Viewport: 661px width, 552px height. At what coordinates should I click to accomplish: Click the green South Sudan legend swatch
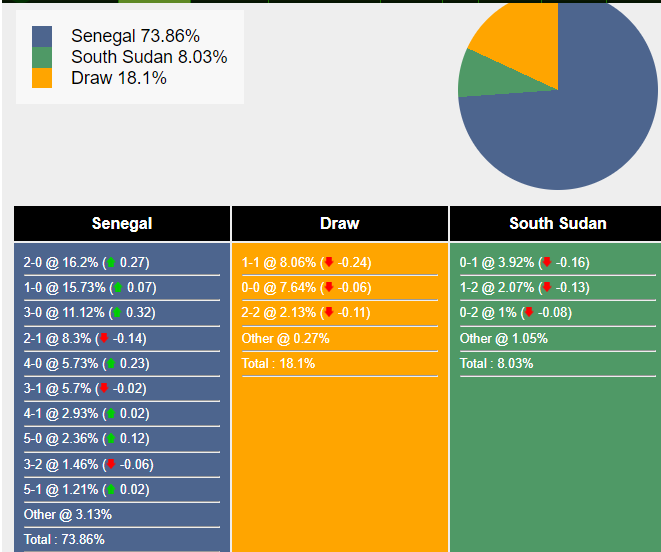(42, 57)
